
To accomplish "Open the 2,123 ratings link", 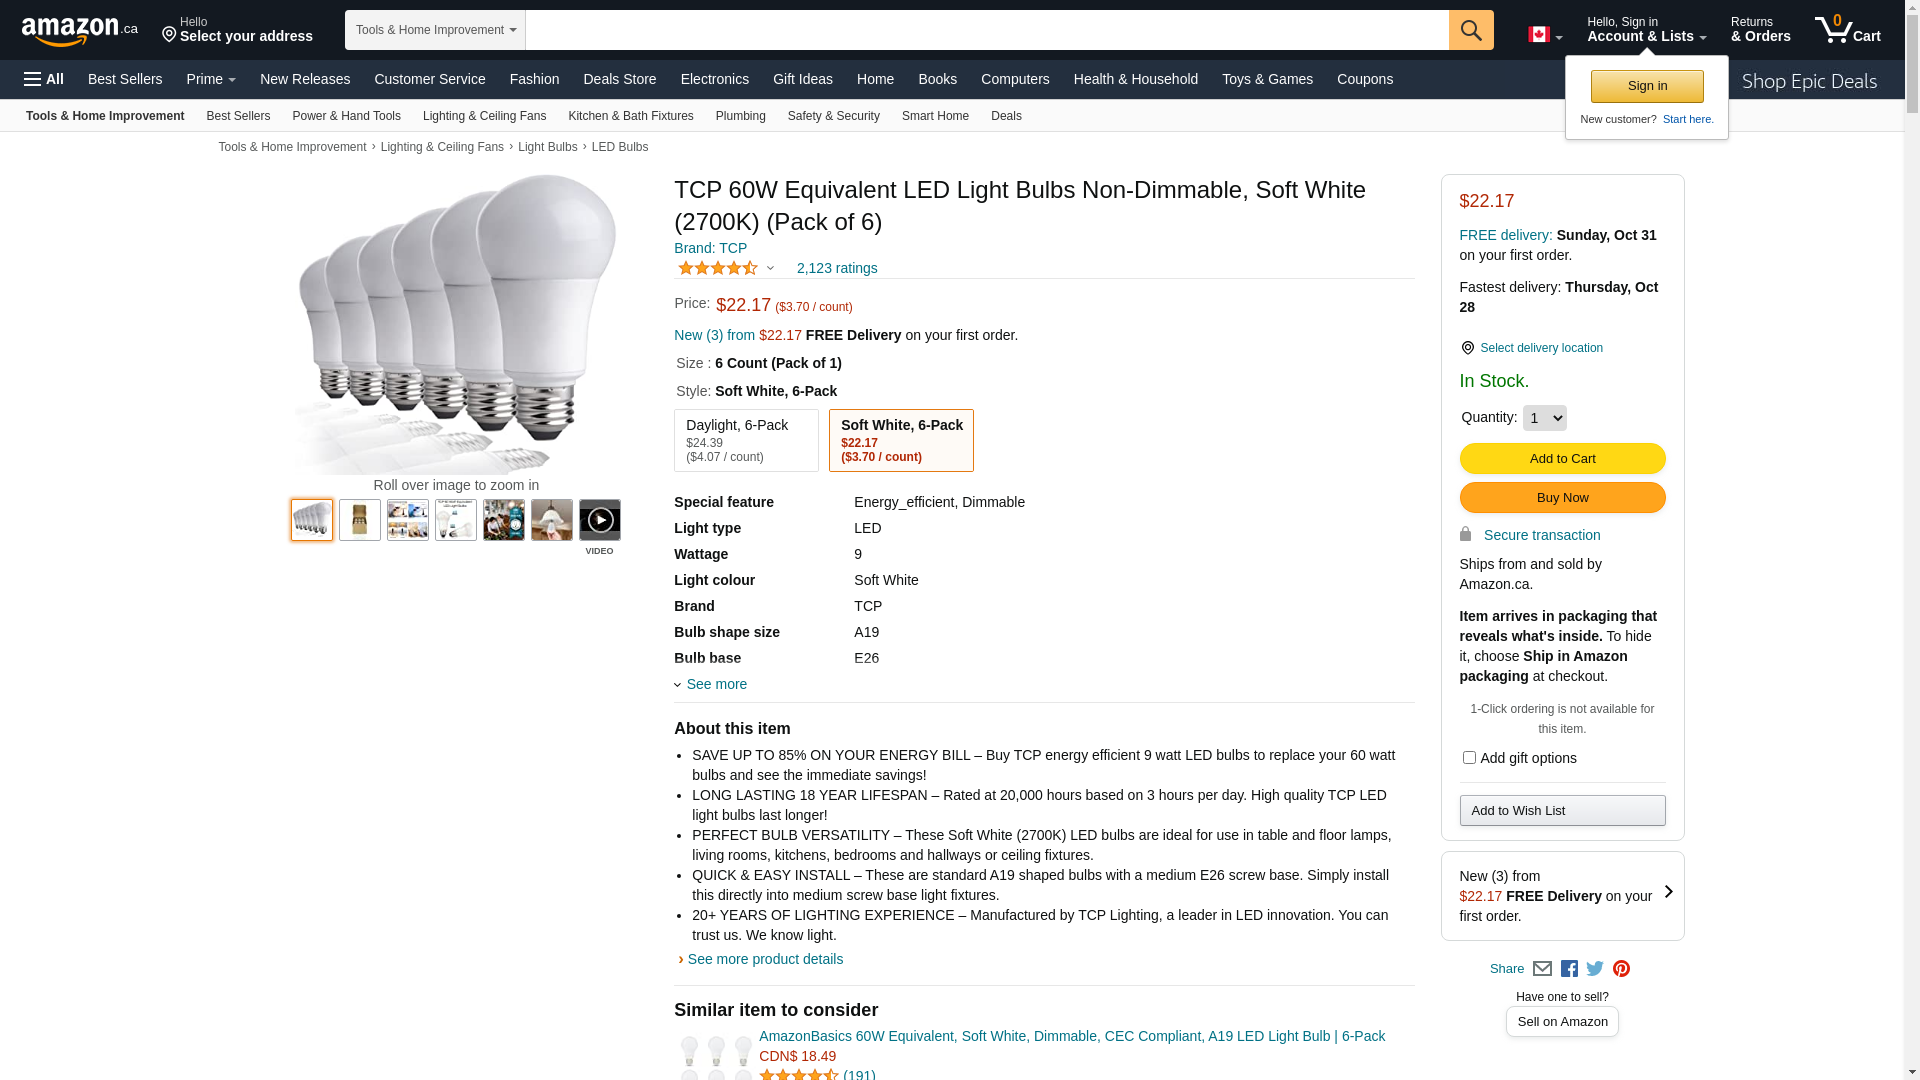I will click(837, 268).
